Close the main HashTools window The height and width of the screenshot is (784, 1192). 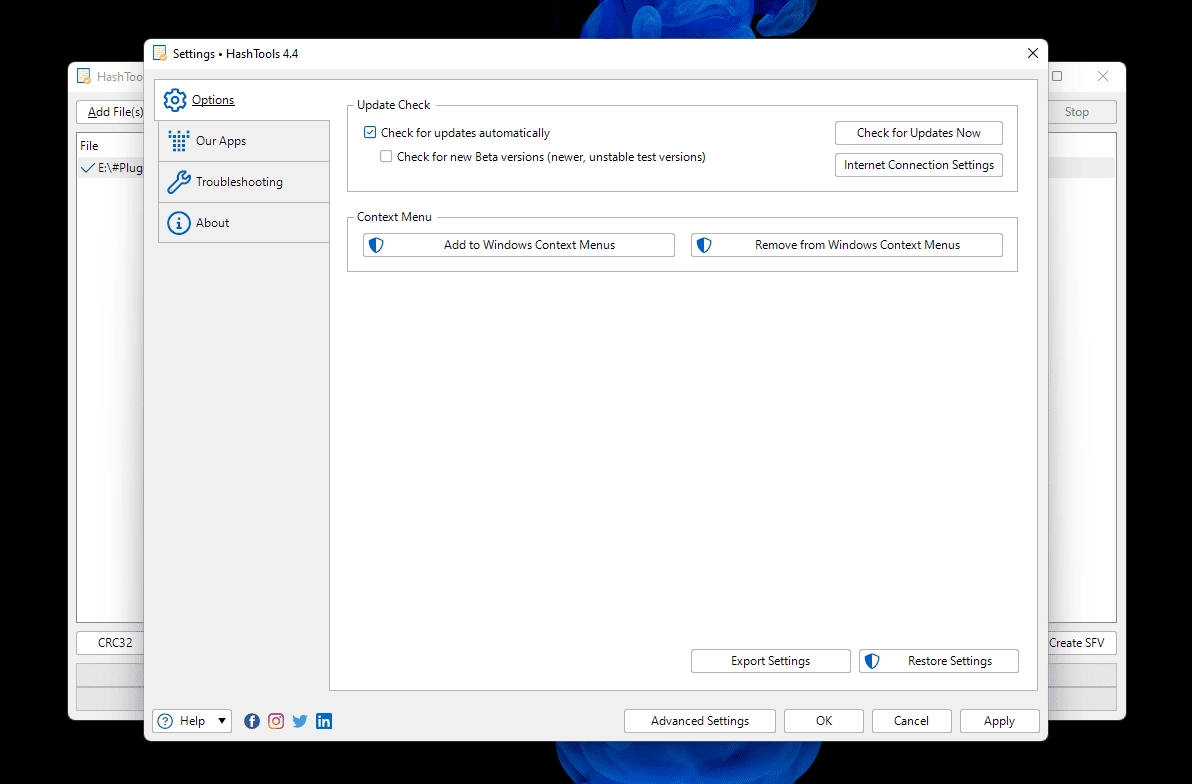[1103, 76]
